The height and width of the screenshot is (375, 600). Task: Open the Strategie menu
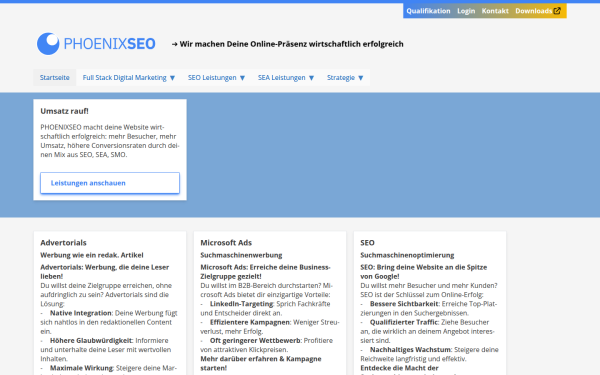[341, 78]
